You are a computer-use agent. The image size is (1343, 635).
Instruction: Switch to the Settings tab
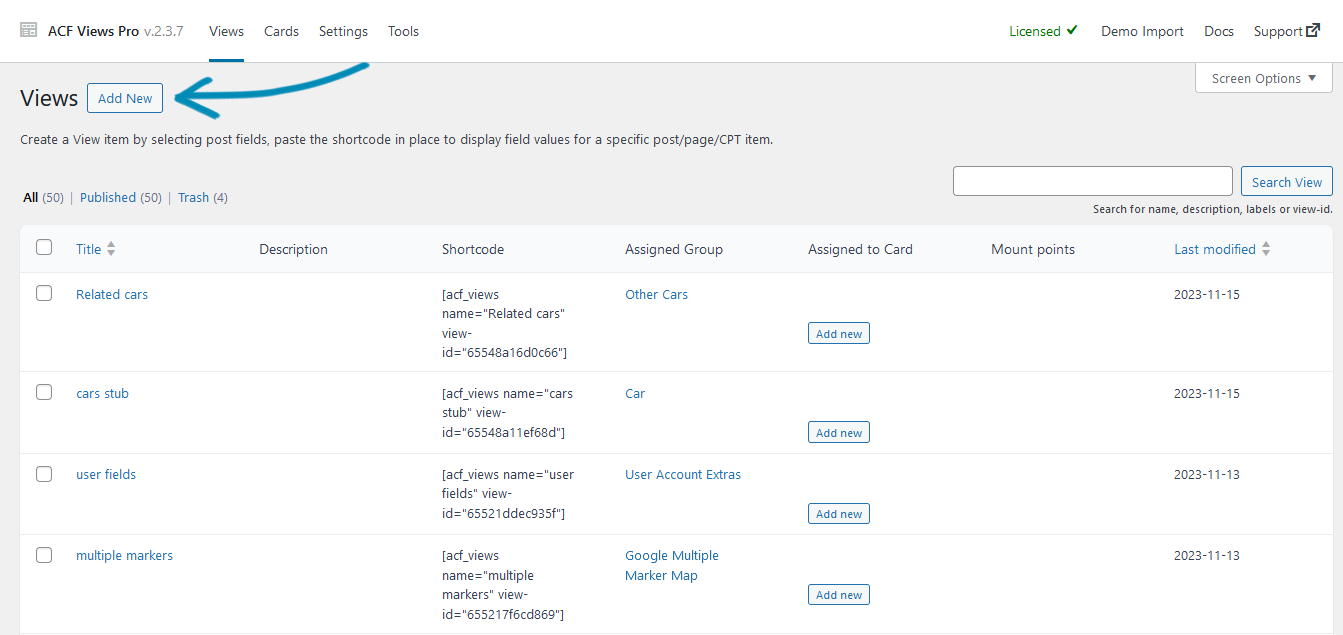click(x=343, y=31)
